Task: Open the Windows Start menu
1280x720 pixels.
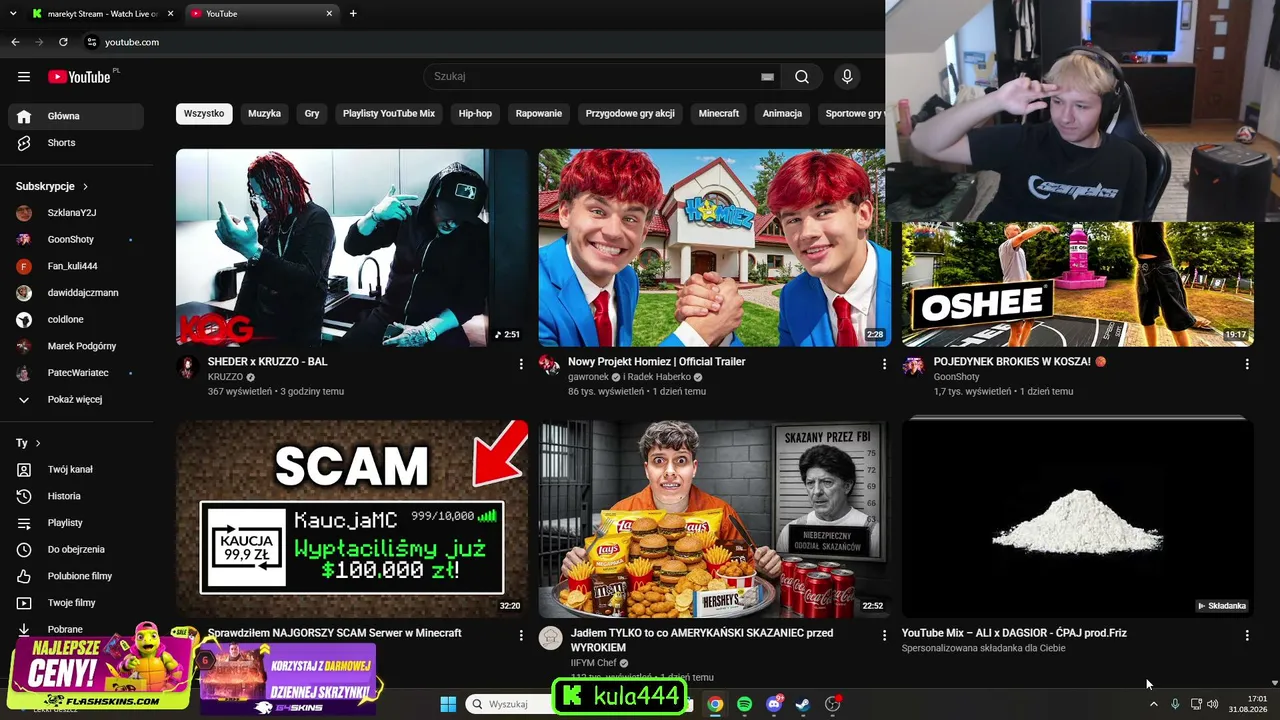Action: click(448, 704)
